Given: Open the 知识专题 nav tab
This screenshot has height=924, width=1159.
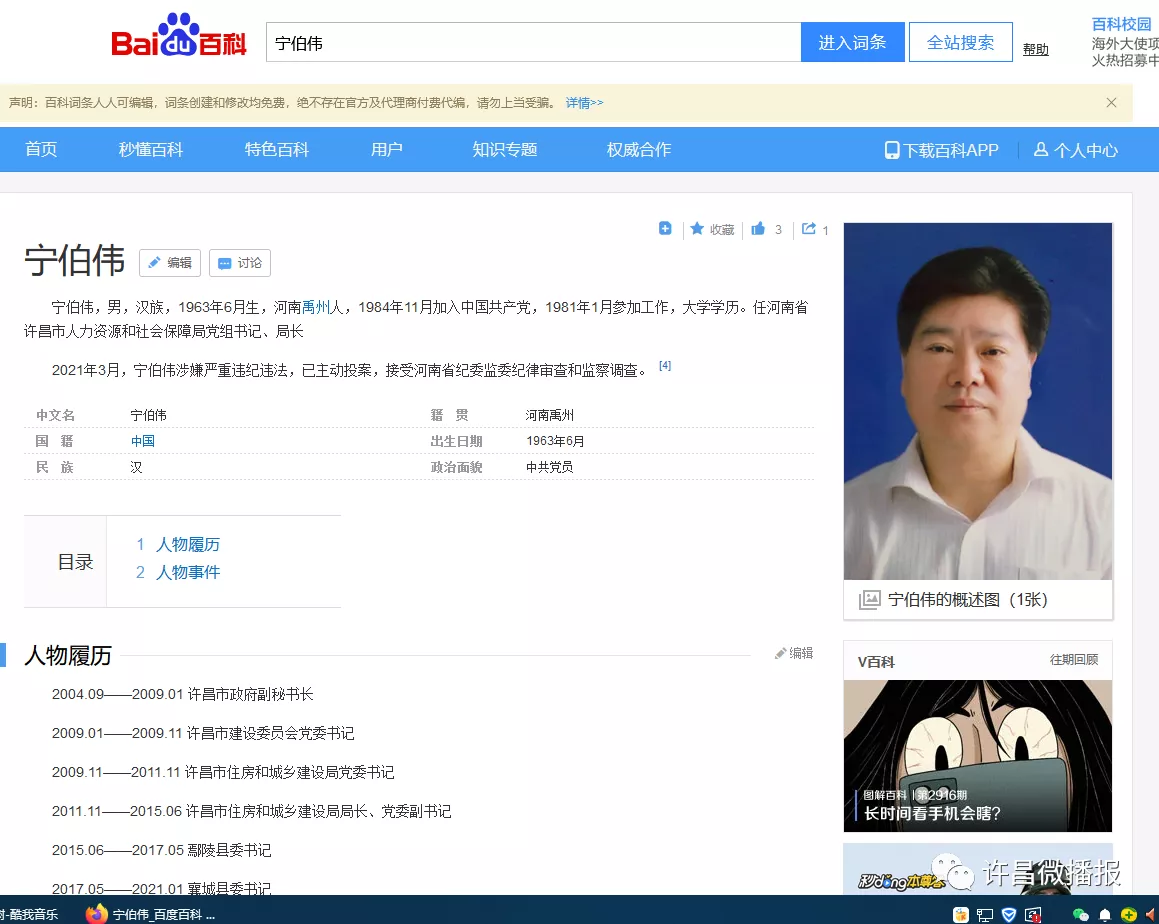Looking at the screenshot, I should [505, 150].
